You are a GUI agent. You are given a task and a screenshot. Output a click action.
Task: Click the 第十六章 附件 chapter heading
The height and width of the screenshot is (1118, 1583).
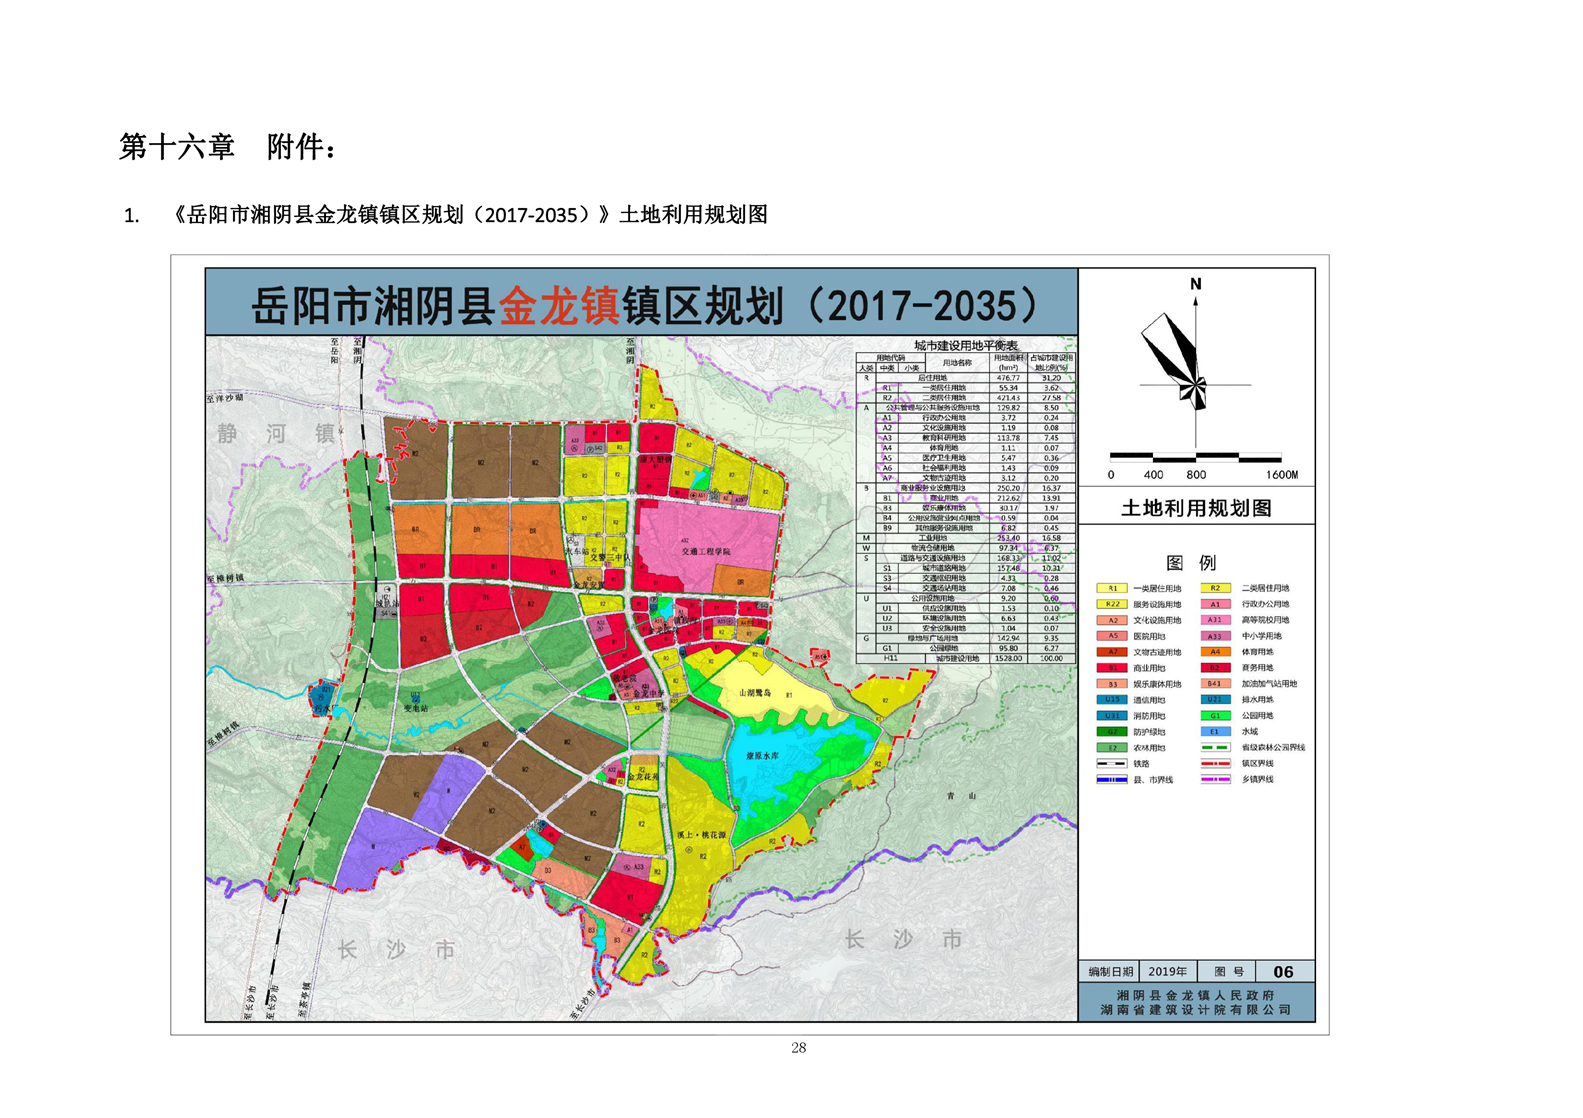click(x=228, y=147)
